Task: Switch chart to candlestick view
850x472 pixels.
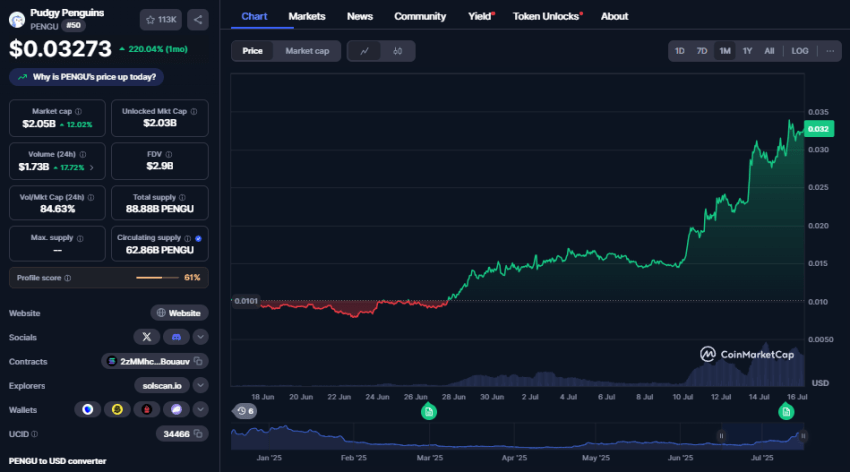Action: tap(397, 51)
